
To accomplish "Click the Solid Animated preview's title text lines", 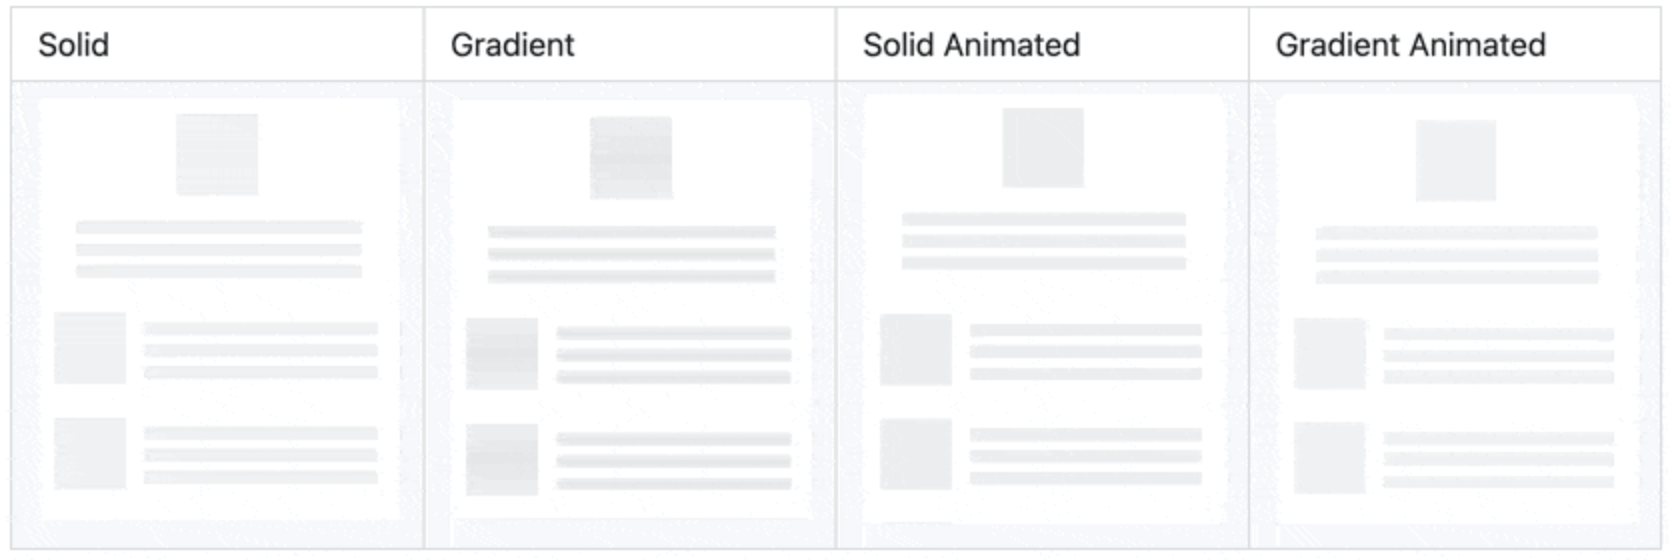I will (x=1044, y=241).
